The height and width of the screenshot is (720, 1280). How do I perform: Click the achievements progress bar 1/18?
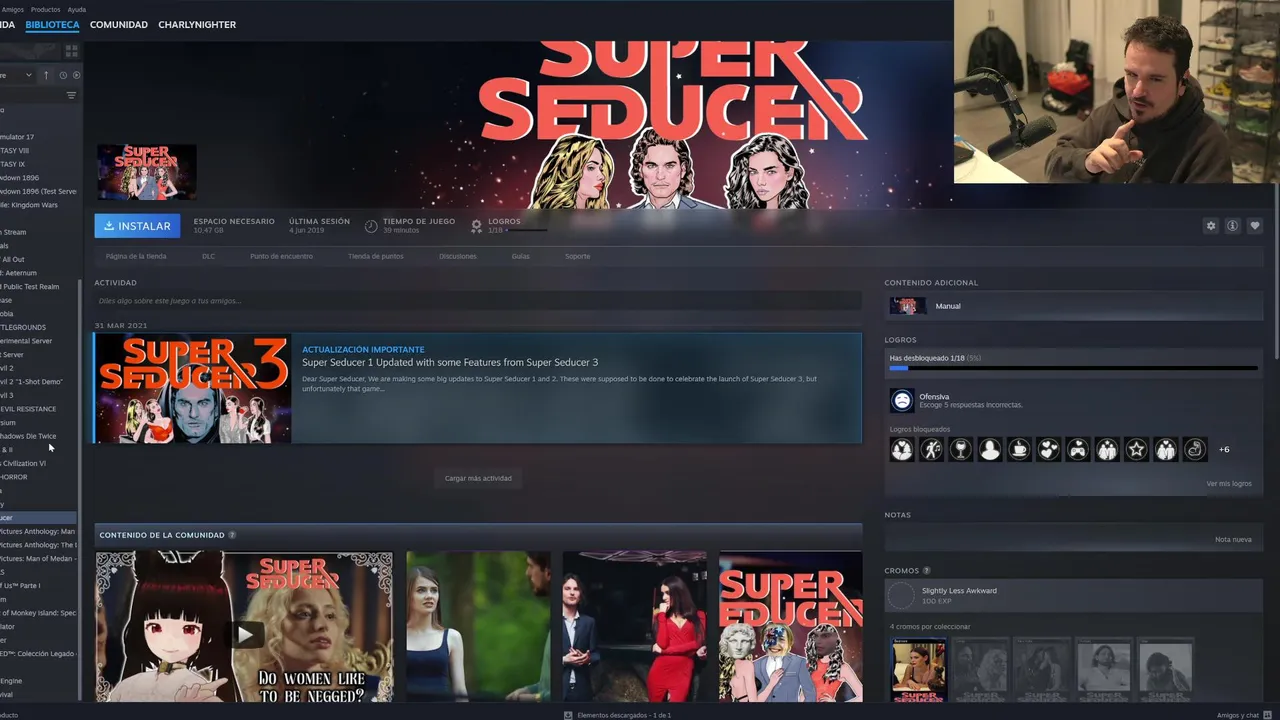click(1073, 368)
